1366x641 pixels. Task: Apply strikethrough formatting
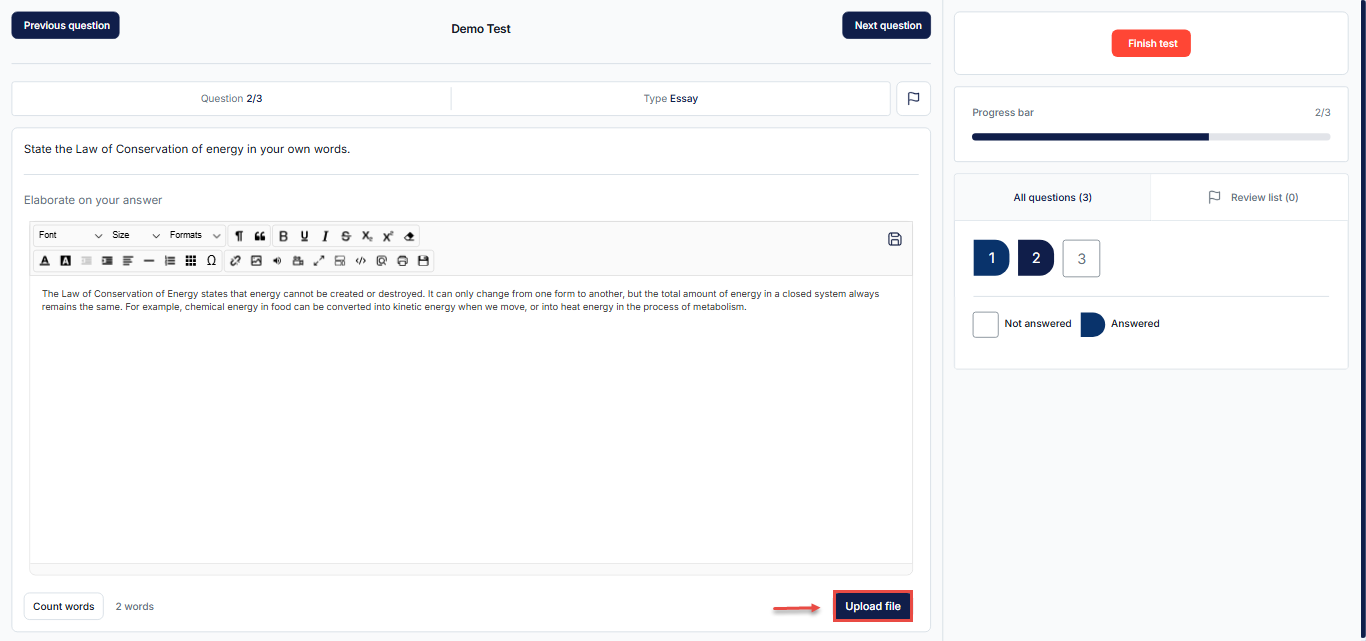(346, 236)
